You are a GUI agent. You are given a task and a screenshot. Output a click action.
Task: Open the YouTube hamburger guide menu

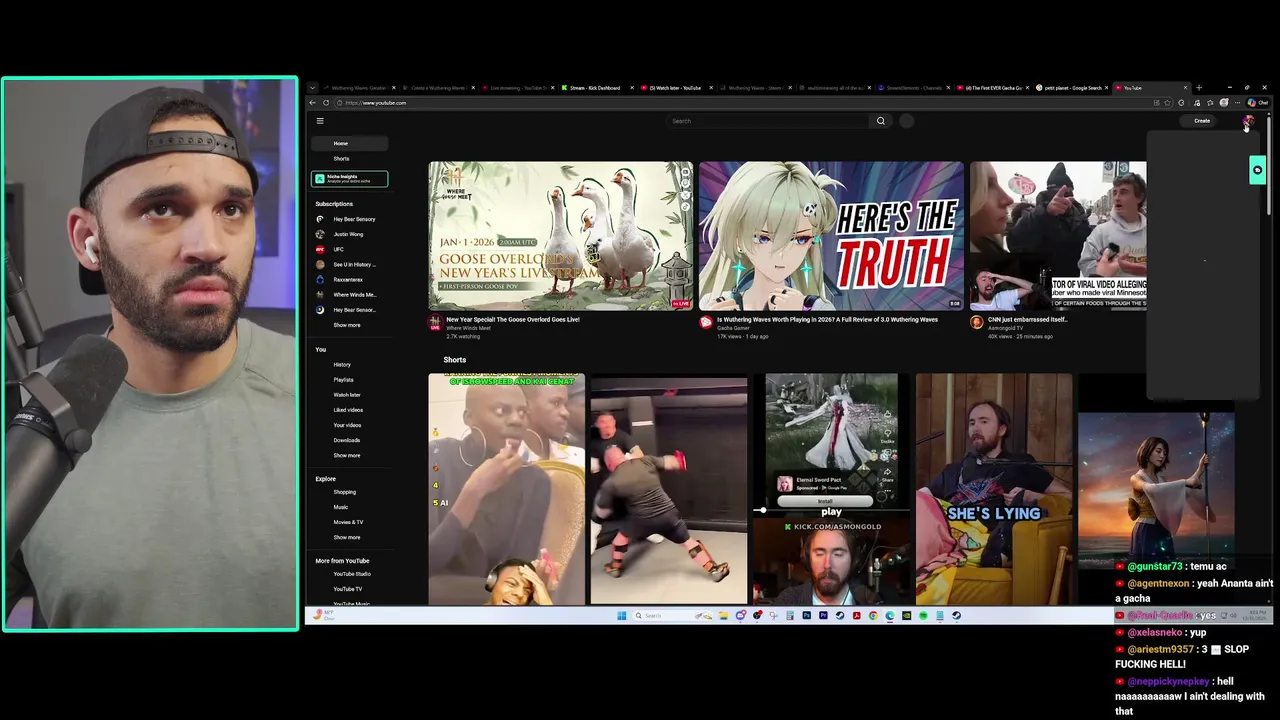point(320,121)
